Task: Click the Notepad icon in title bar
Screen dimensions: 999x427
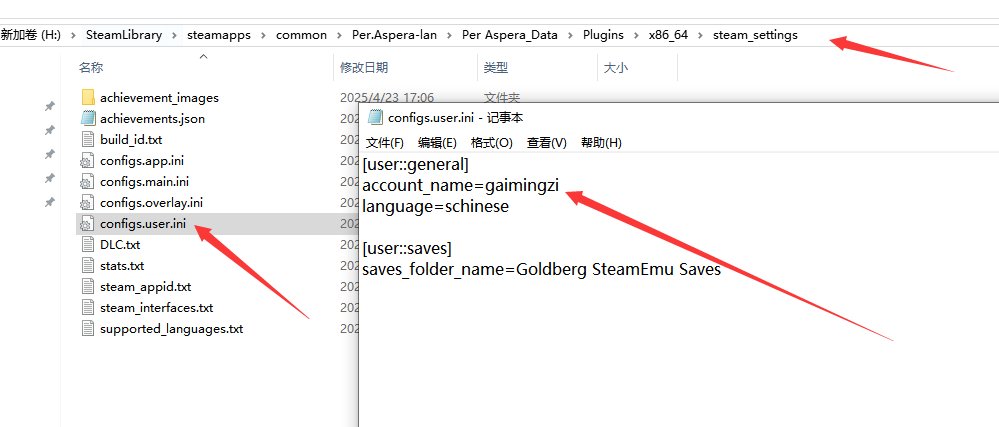Action: (376, 119)
